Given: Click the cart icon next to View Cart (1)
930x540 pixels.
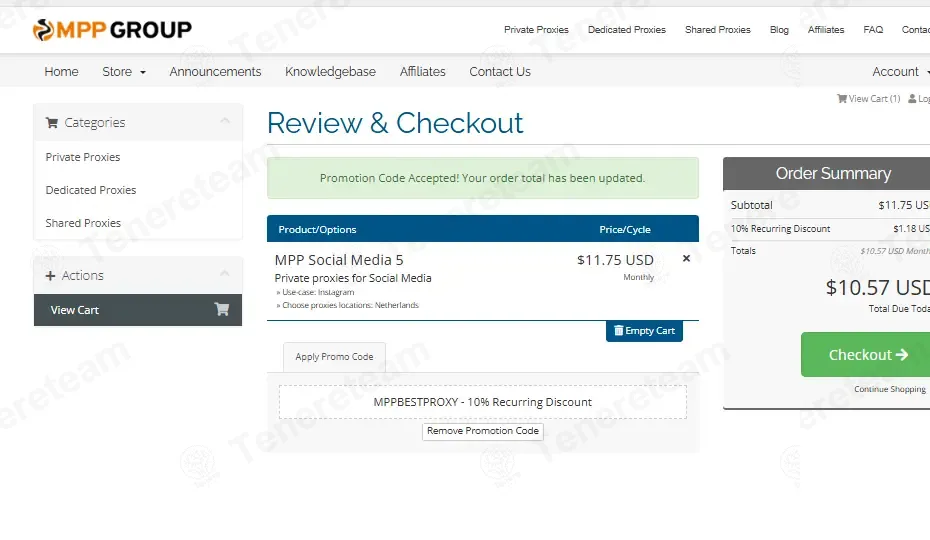Looking at the screenshot, I should [842, 99].
